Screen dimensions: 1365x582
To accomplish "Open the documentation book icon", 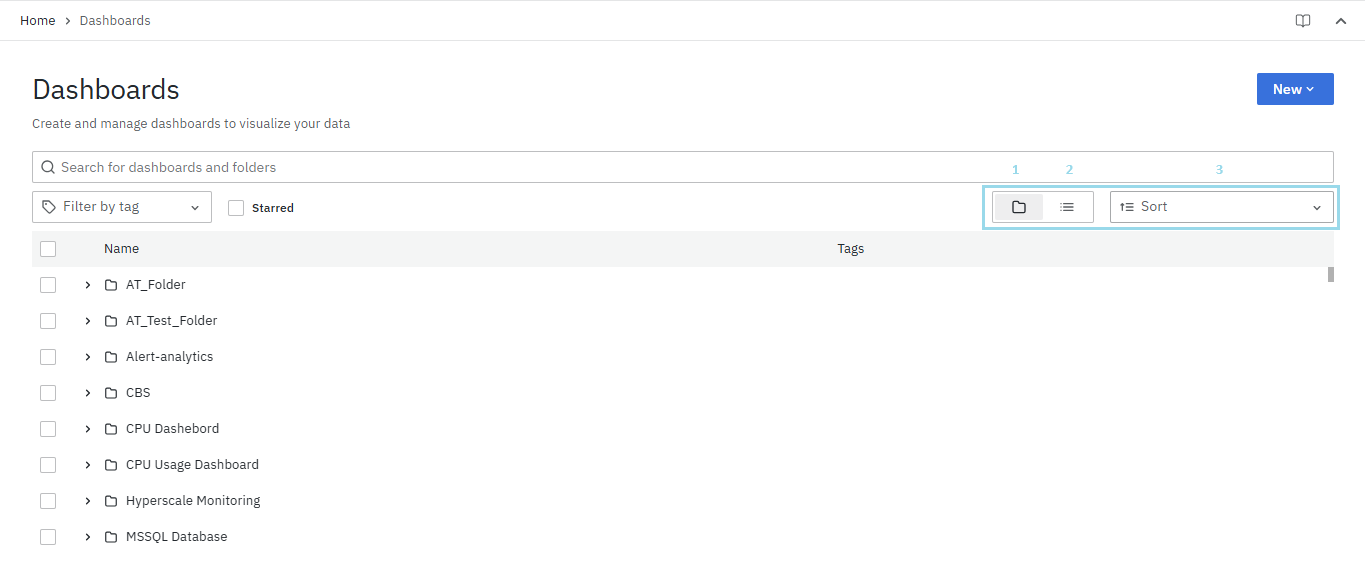I will pos(1302,21).
